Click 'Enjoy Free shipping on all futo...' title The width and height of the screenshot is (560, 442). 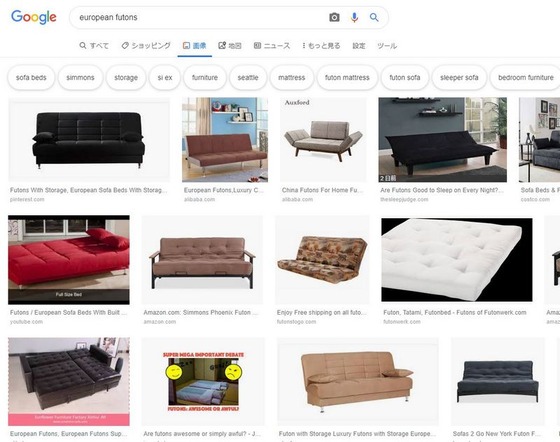click(321, 312)
